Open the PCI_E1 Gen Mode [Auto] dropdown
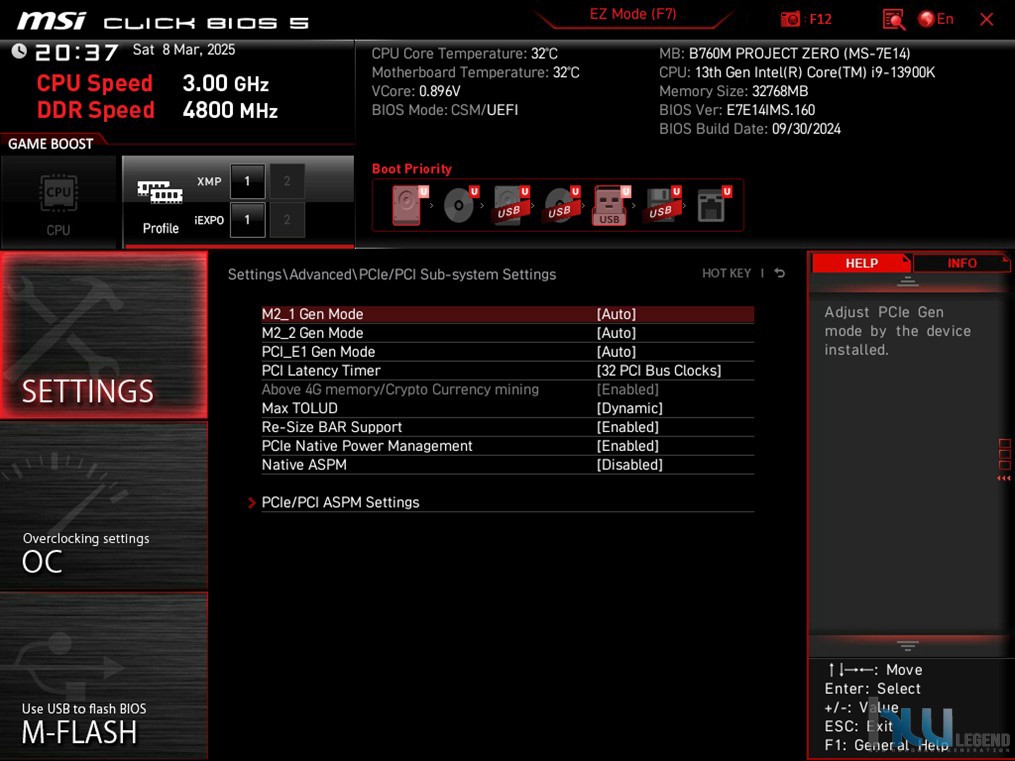1015x761 pixels. coord(616,351)
